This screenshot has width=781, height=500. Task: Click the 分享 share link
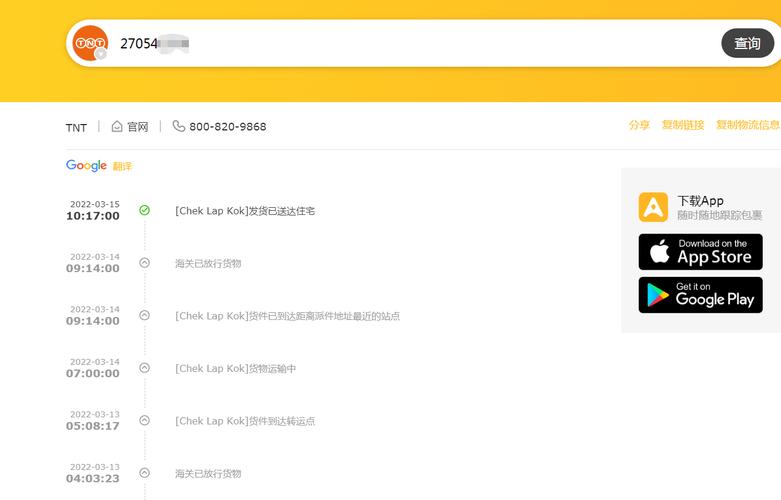(x=639, y=125)
